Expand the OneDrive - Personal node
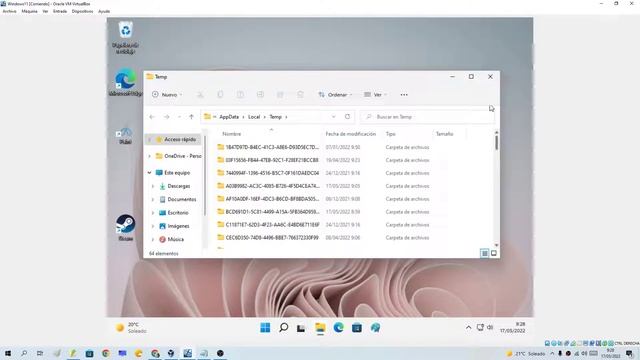640x360 pixels. point(149,156)
